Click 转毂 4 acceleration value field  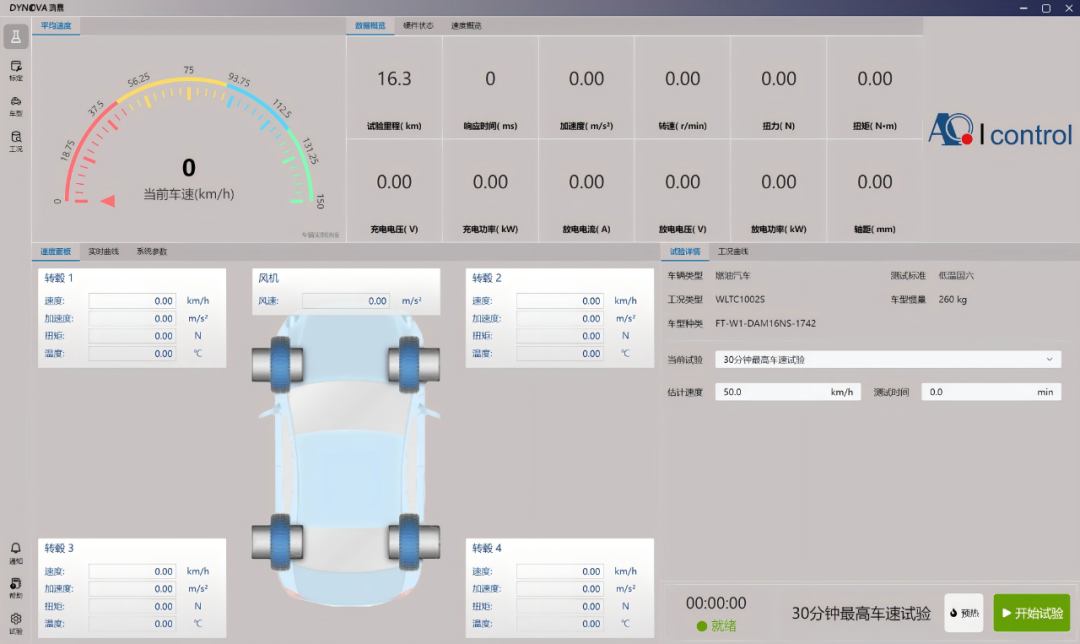click(560, 589)
